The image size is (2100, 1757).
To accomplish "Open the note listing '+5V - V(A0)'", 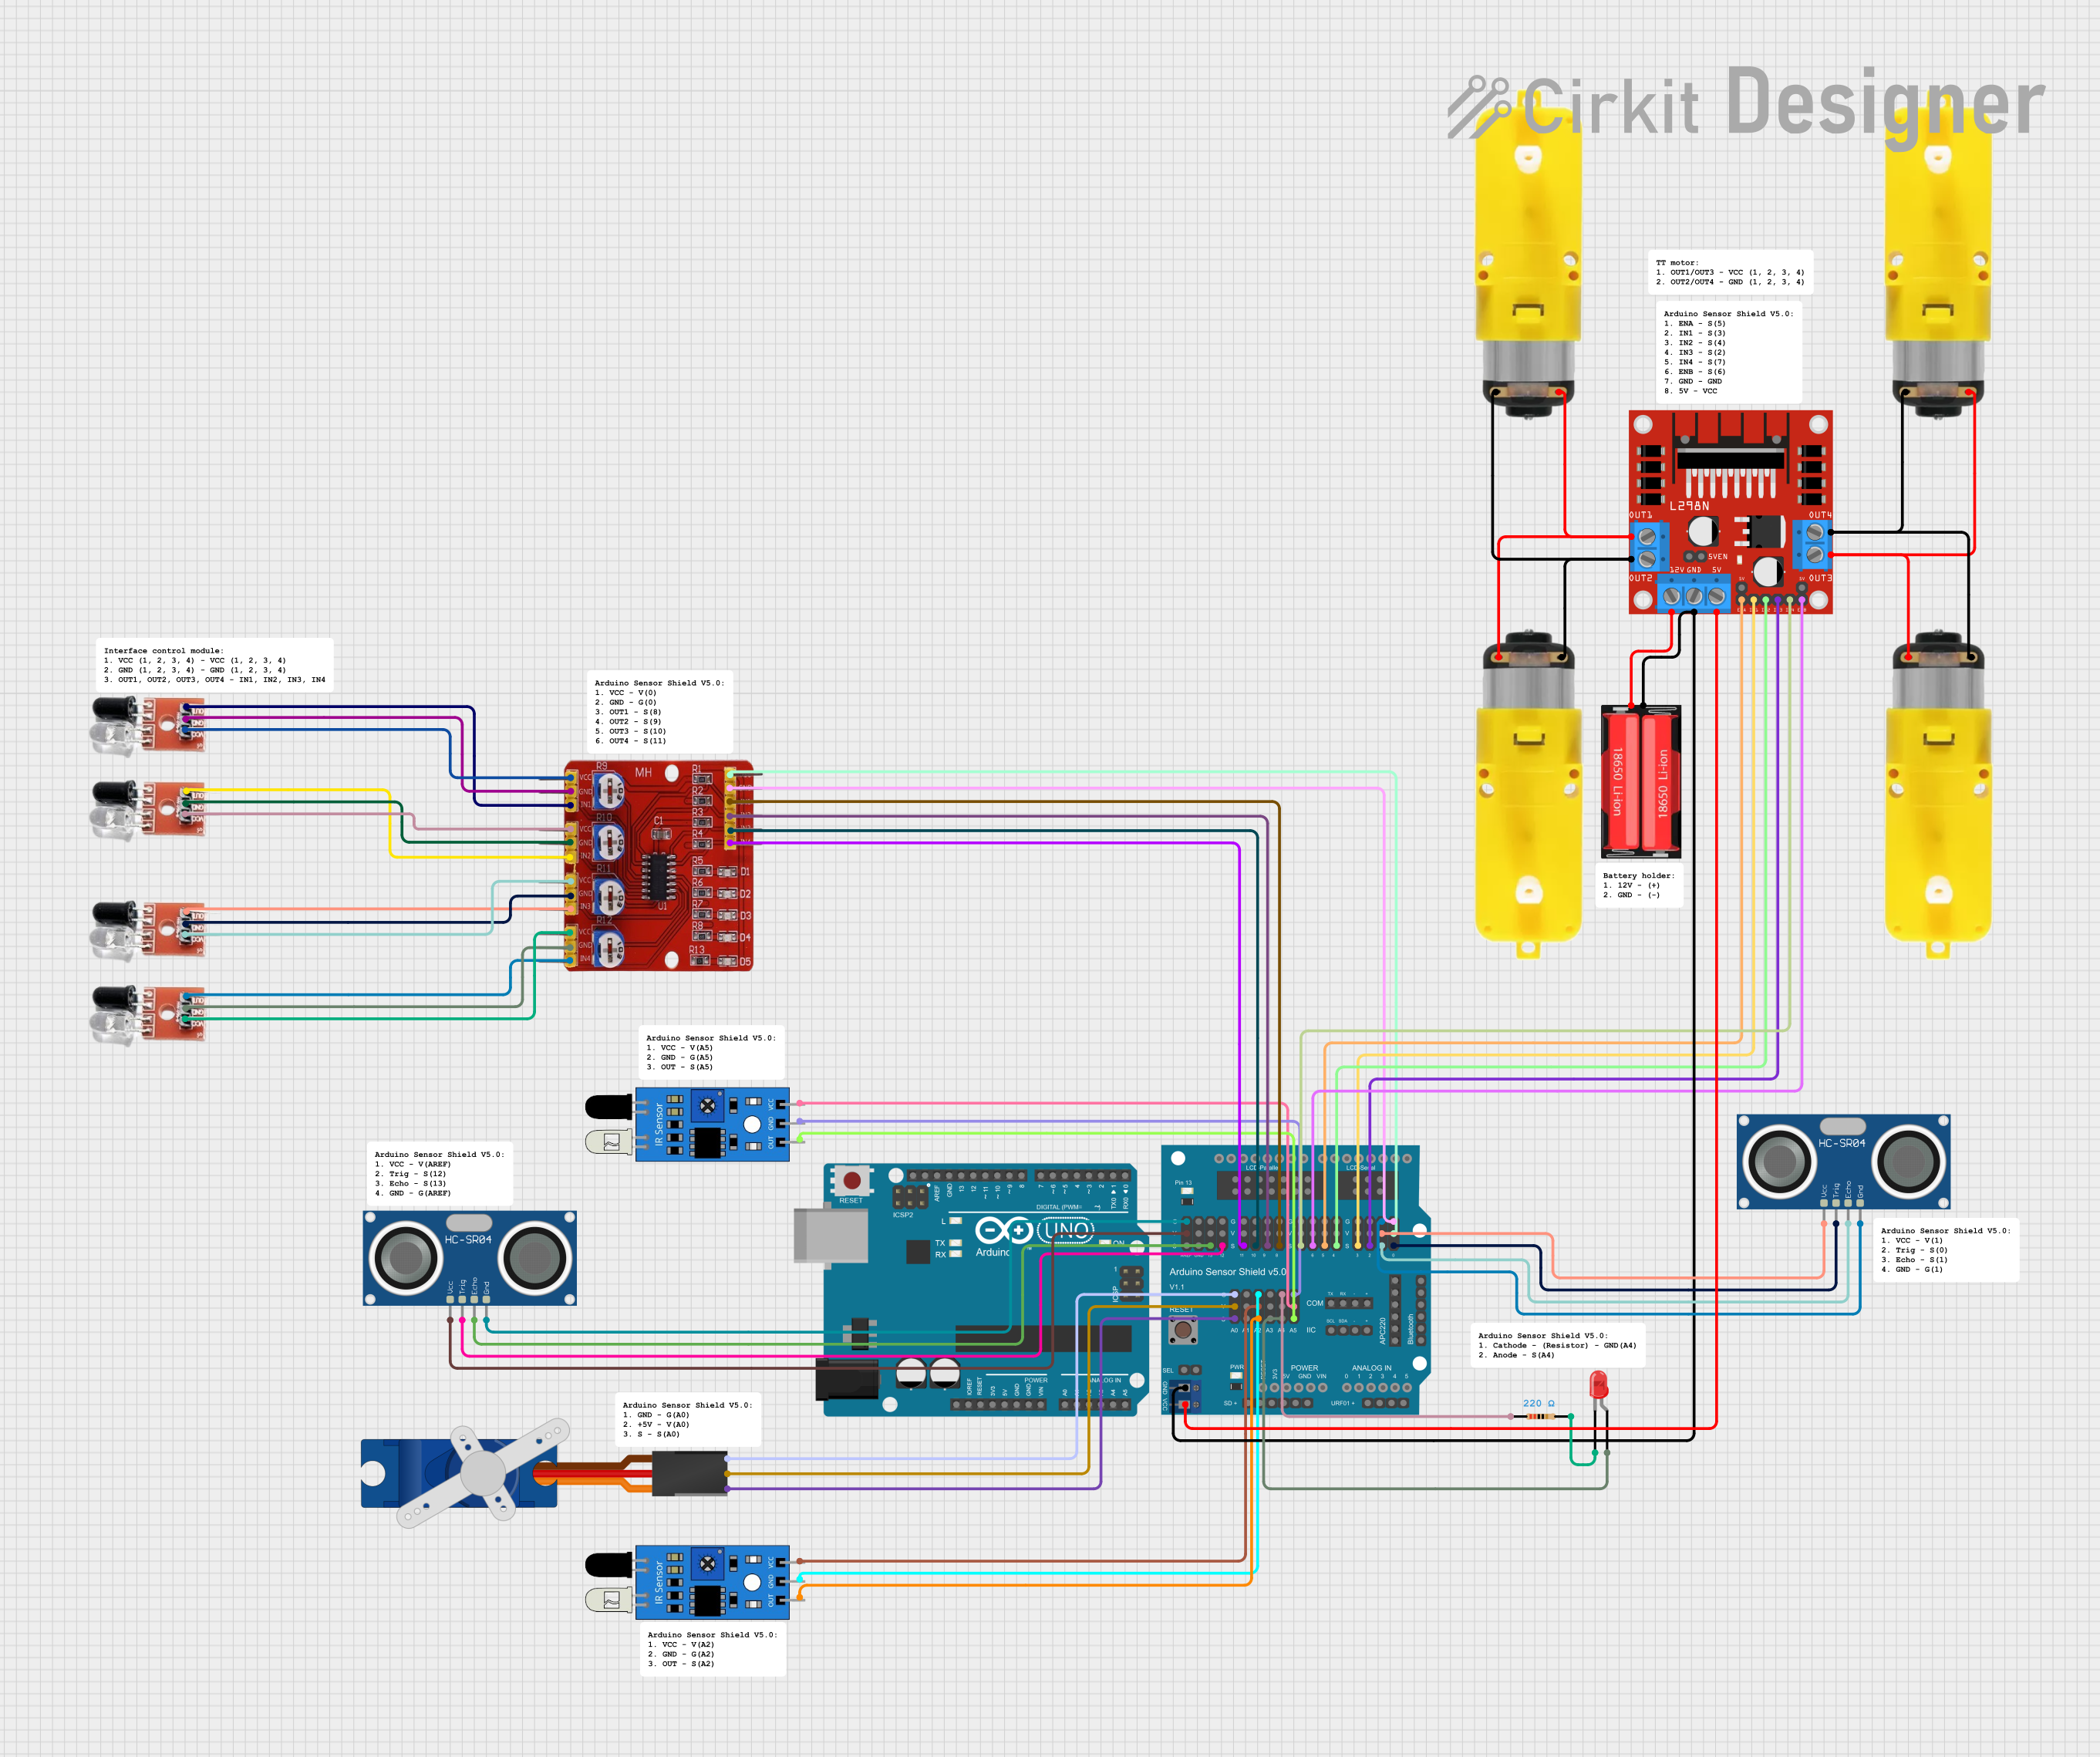I will pyautogui.click(x=688, y=1419).
